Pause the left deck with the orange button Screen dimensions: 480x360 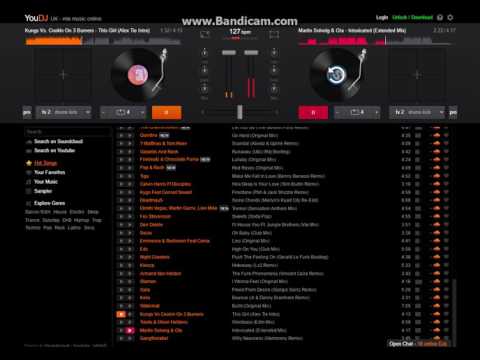[x=166, y=113]
